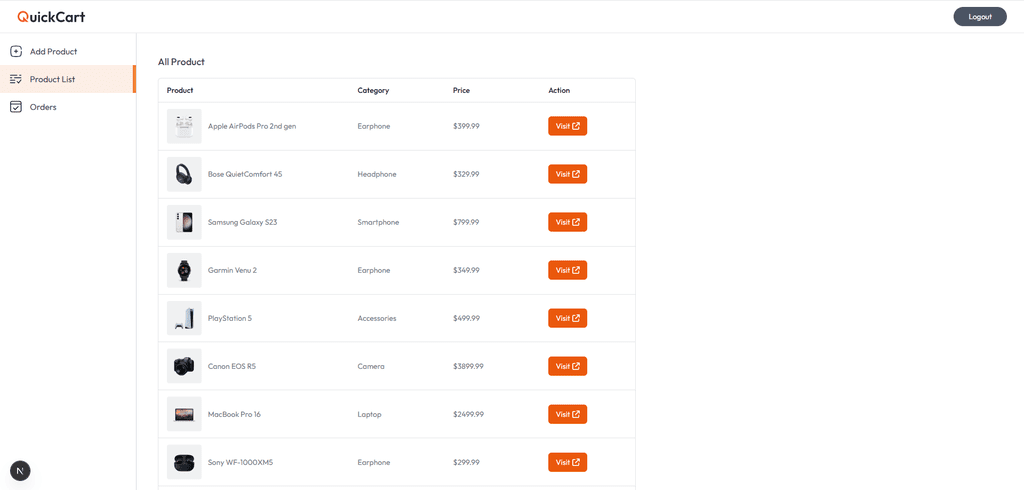Select Product List in the sidebar
This screenshot has height=490, width=1024.
pos(68,79)
